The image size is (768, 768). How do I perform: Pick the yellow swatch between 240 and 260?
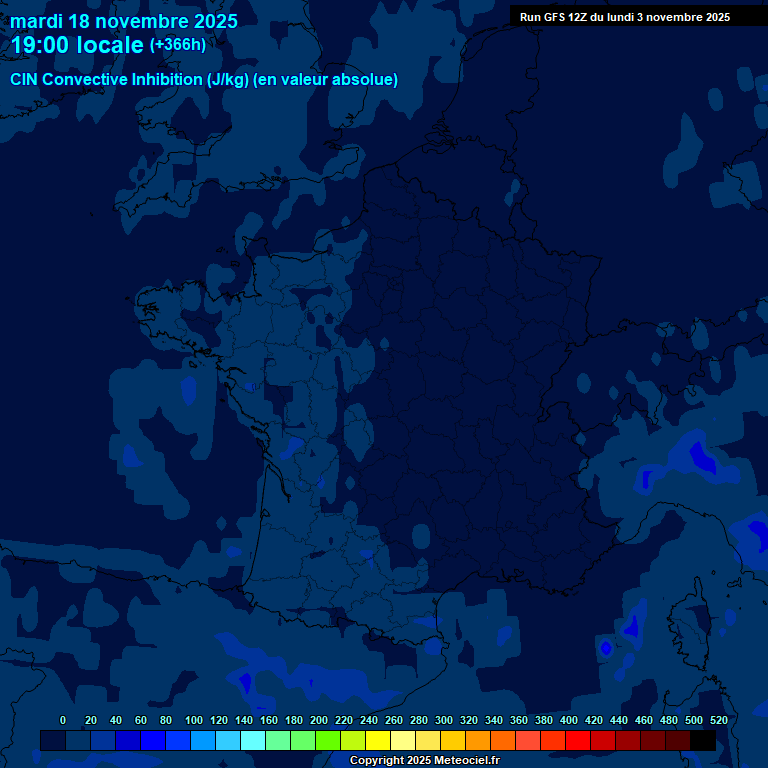(378, 740)
